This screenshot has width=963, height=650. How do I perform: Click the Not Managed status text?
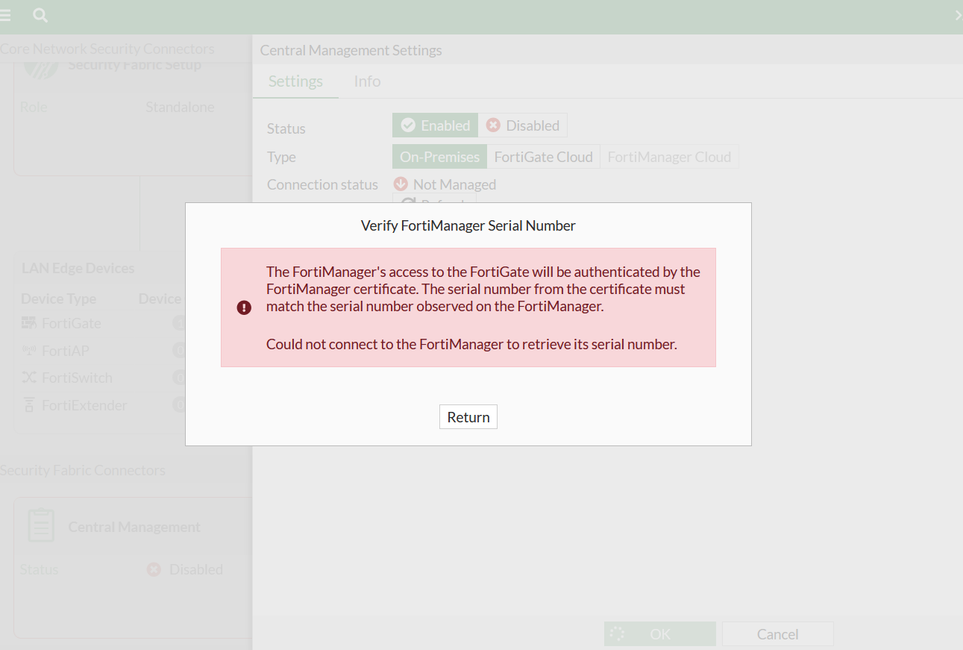pyautogui.click(x=454, y=184)
